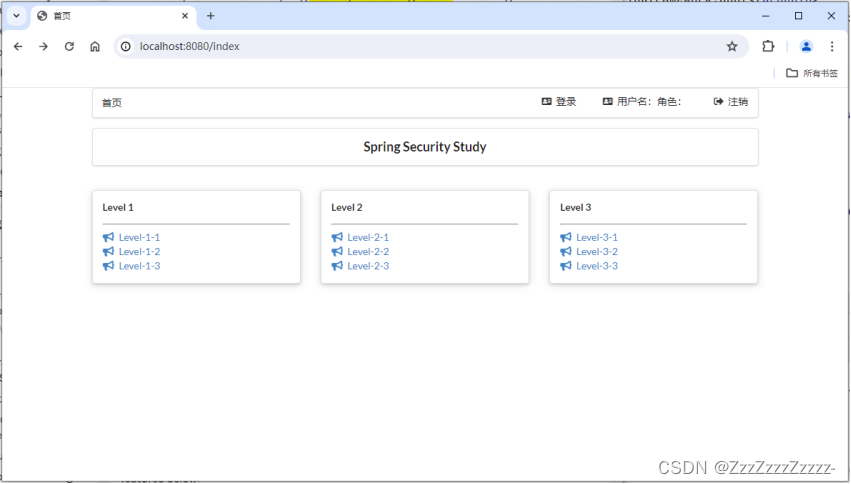
Task: Click the bullhorn icon next to Level-2-1
Action: [x=337, y=237]
